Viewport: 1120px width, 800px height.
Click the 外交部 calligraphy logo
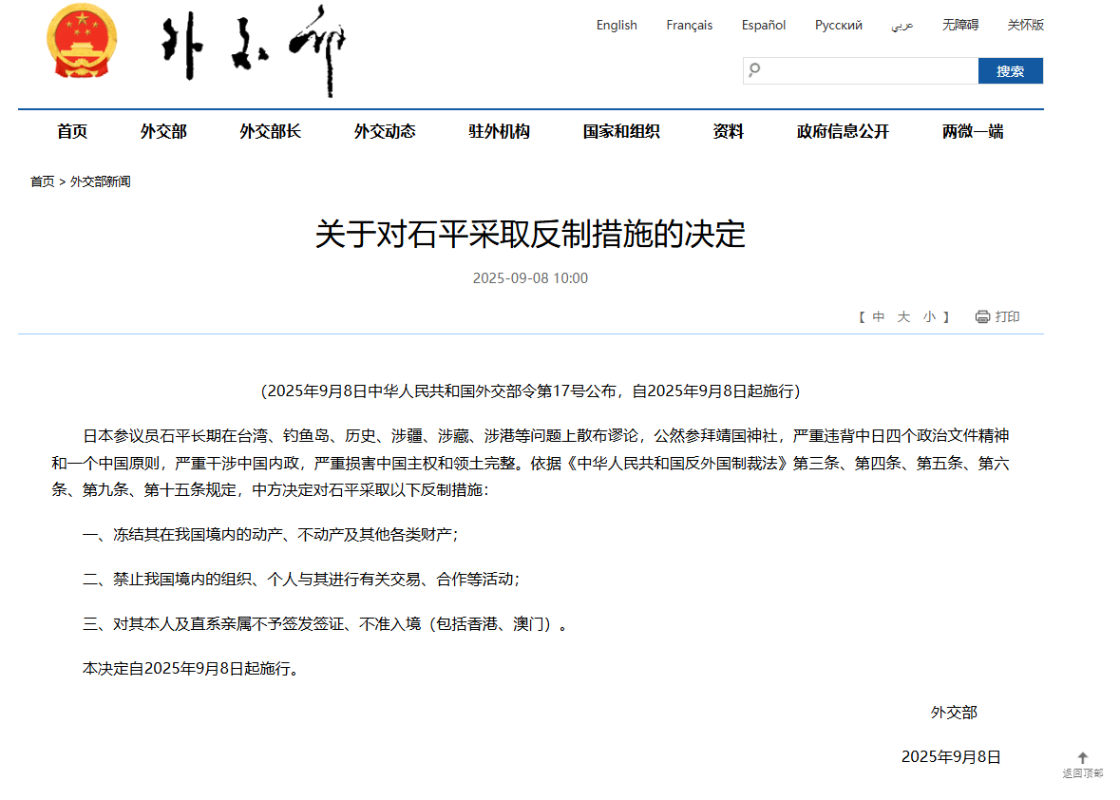[253, 50]
